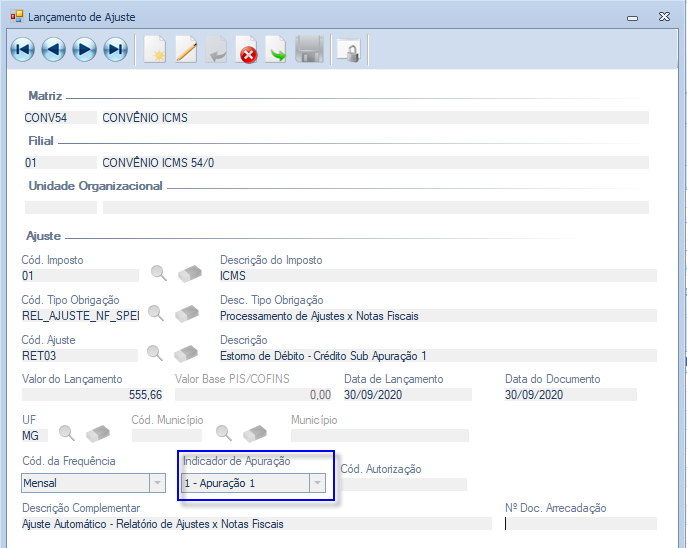687x548 pixels.
Task: Click the REL_AJUSTE_NF_SPEI field
Action: (x=81, y=316)
